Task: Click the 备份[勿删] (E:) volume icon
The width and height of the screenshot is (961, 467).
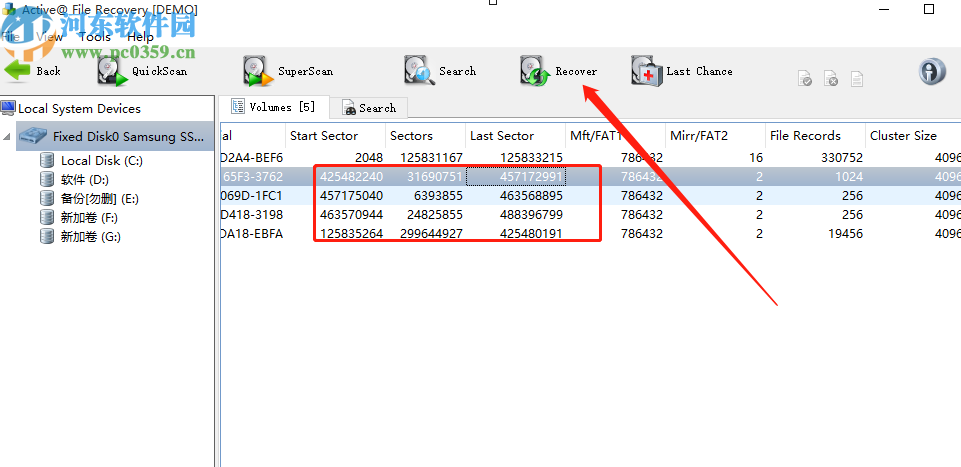Action: pos(47,199)
